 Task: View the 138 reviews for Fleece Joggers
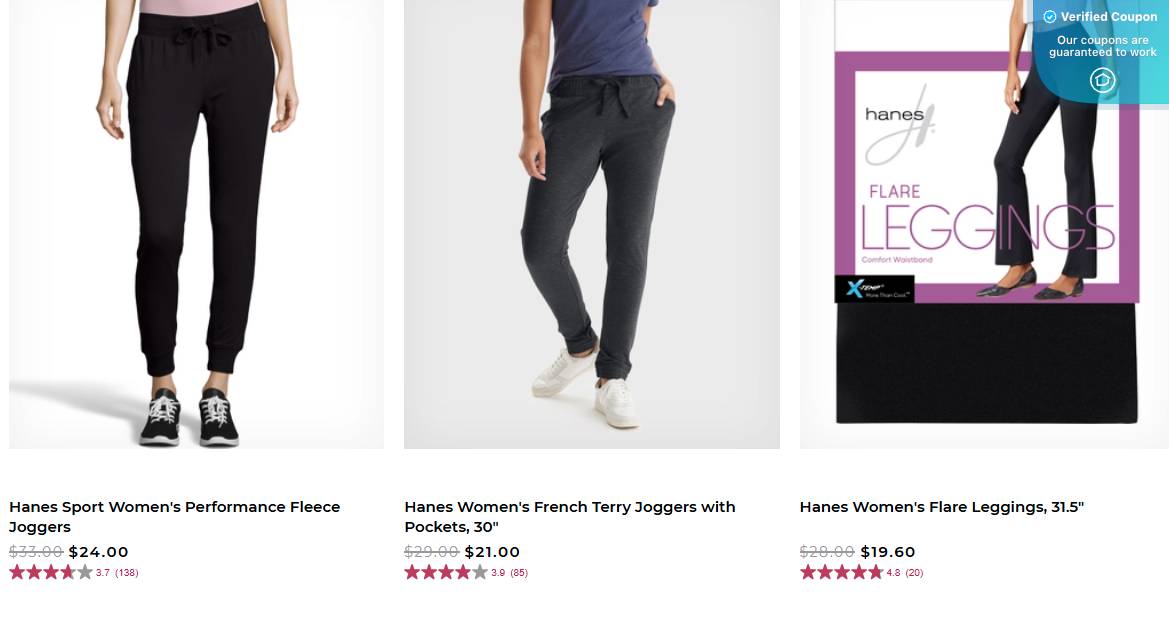tap(127, 572)
